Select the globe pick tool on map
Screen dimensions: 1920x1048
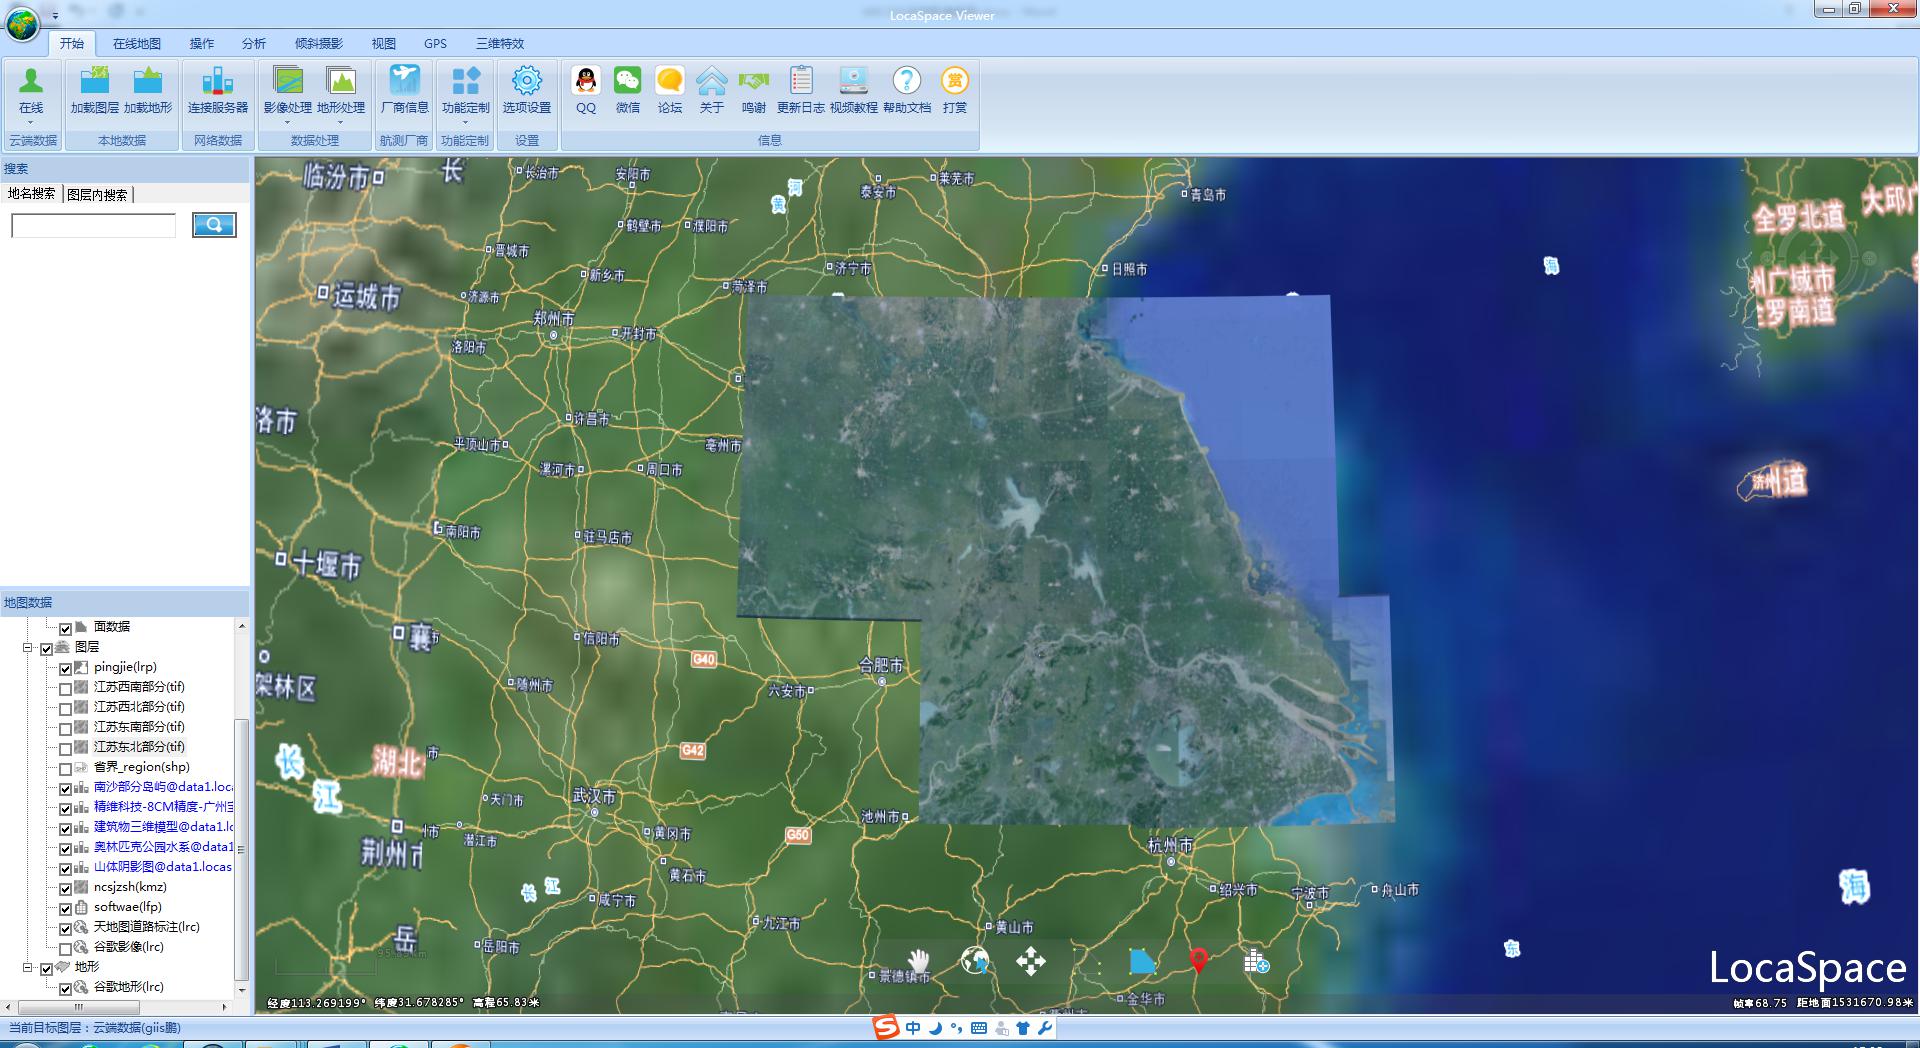[975, 961]
